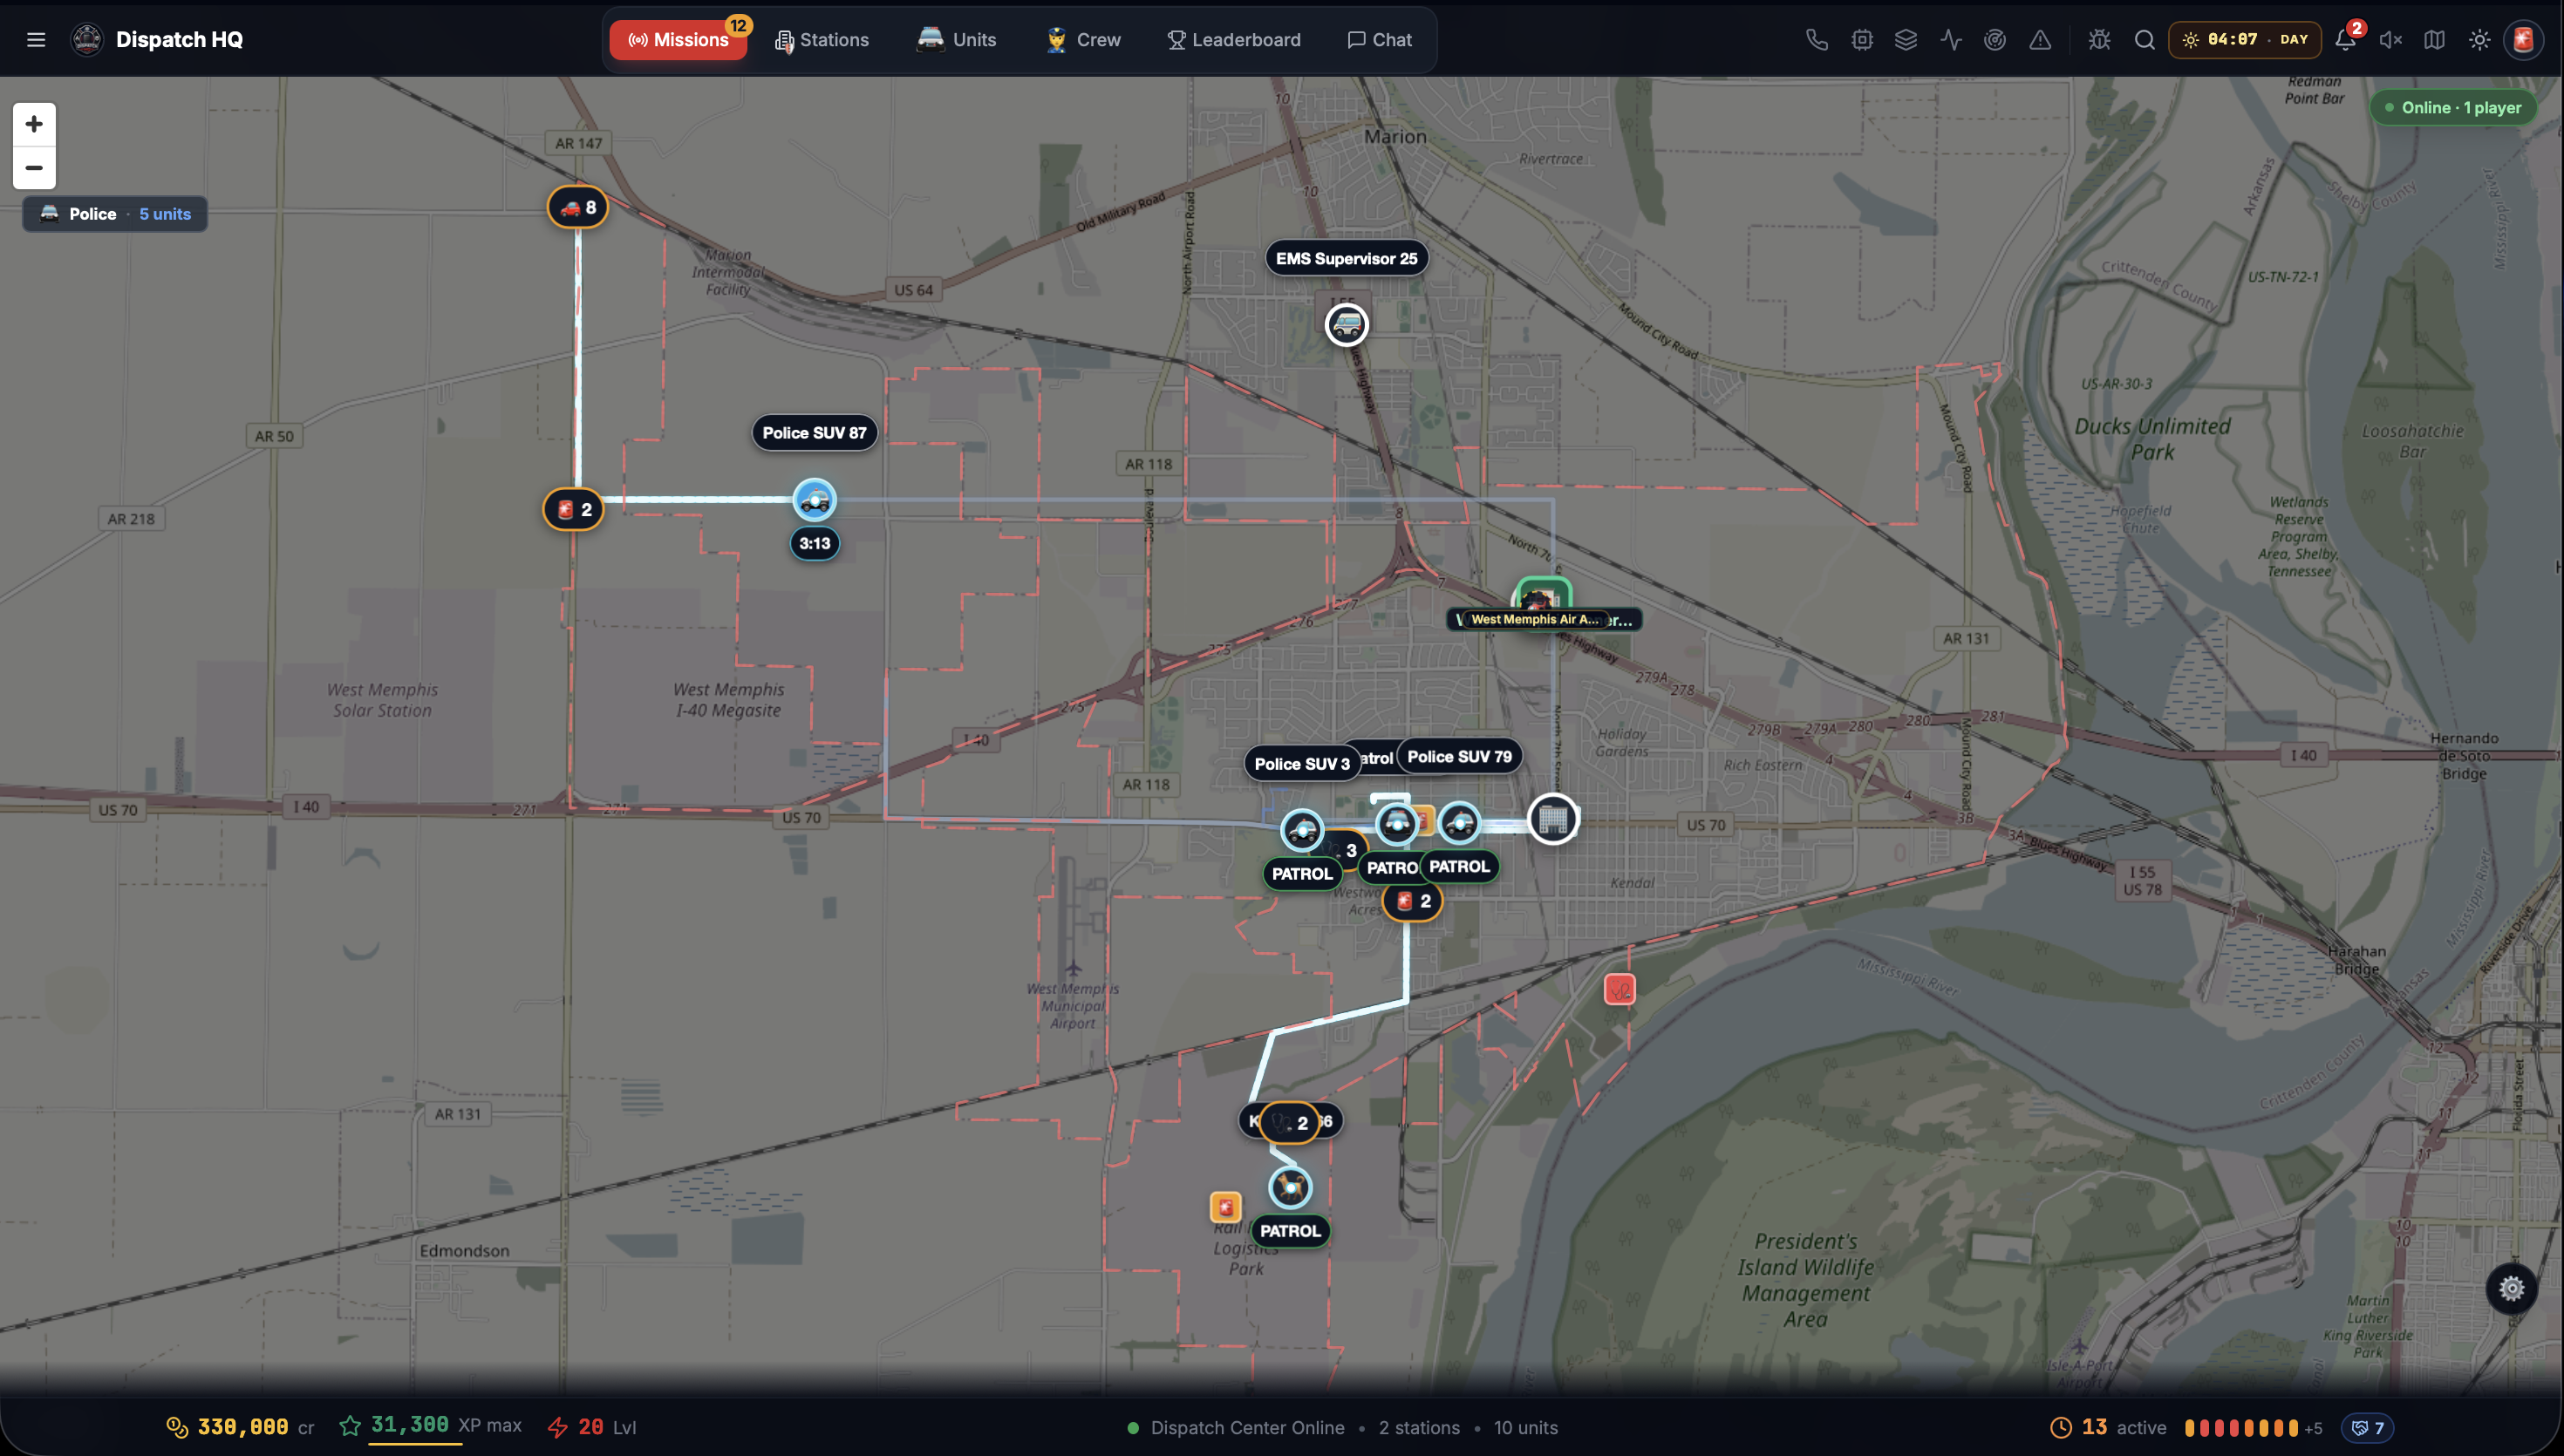This screenshot has height=1456, width=2564.
Task: Select the Police SUV 79 vehicle
Action: (1460, 823)
